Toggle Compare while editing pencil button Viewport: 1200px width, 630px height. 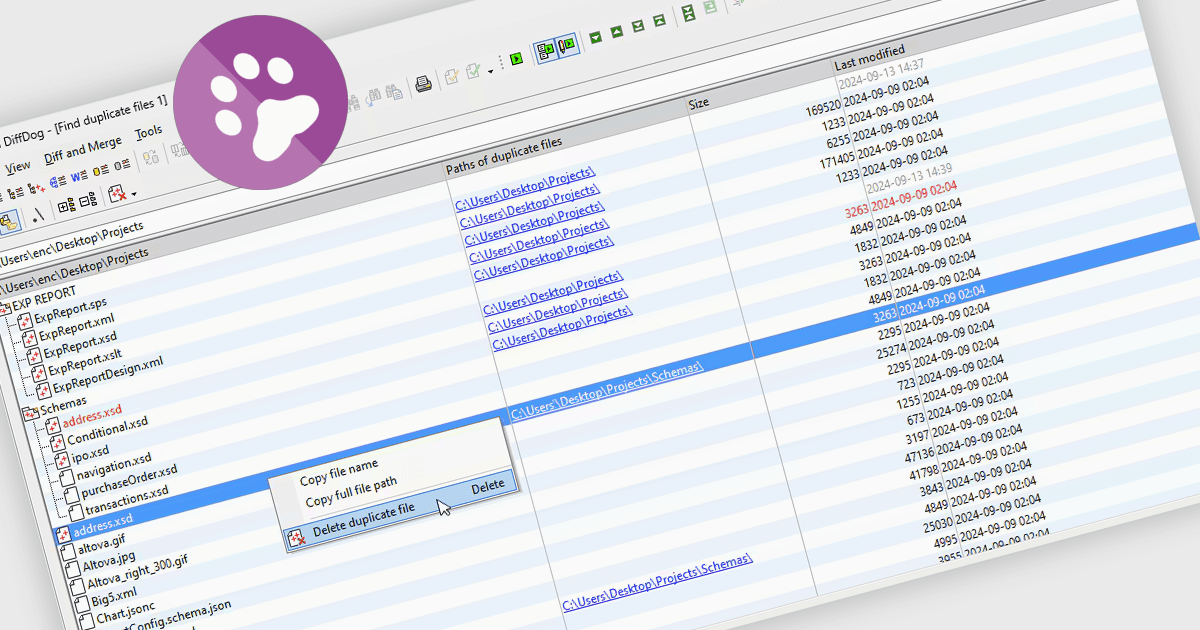click(x=566, y=45)
